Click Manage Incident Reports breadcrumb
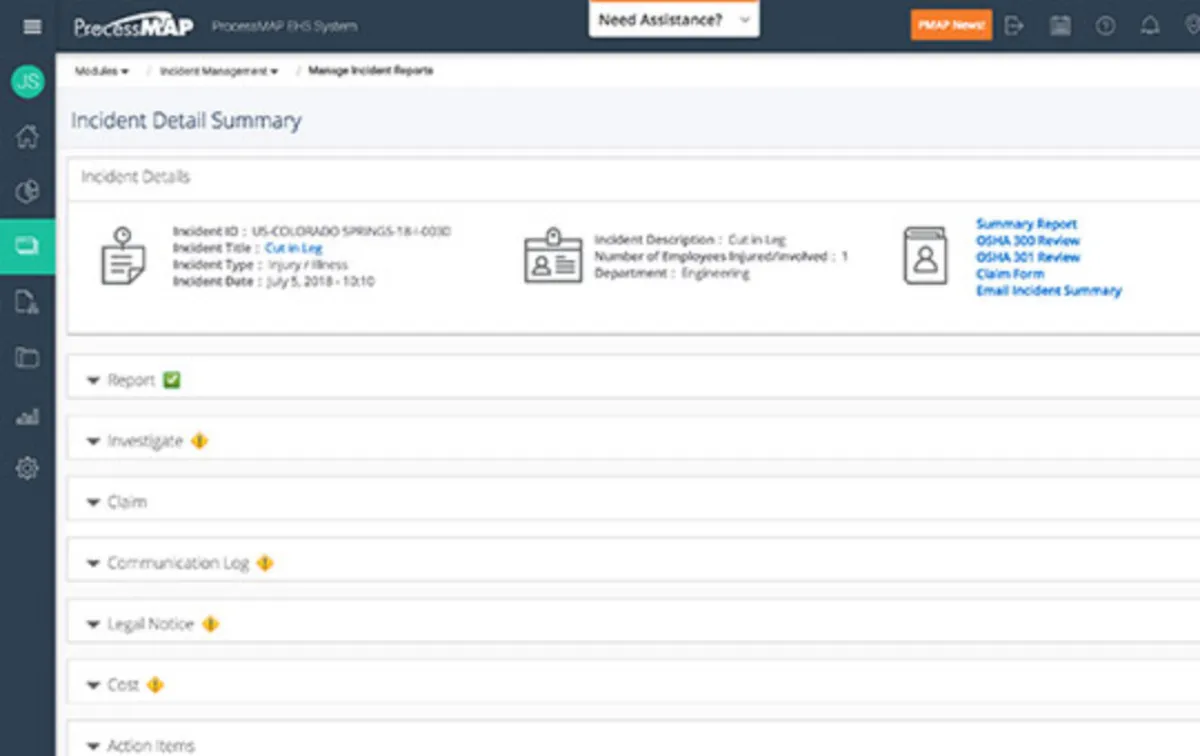This screenshot has width=1200, height=756. (371, 71)
